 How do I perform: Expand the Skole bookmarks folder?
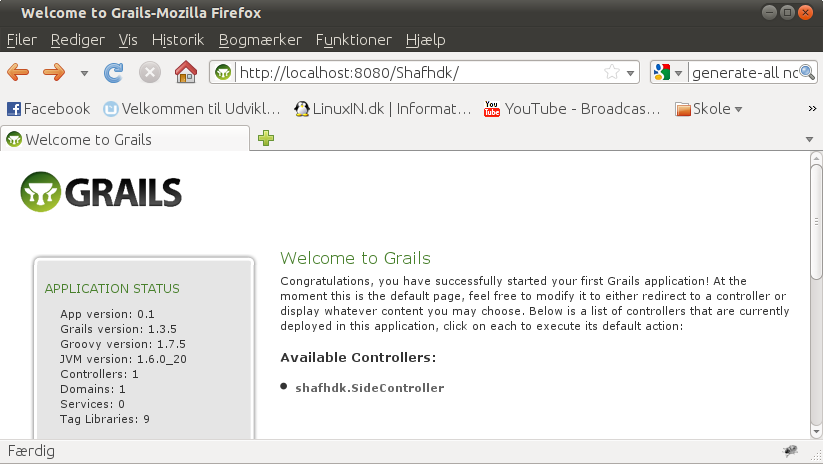pos(709,109)
